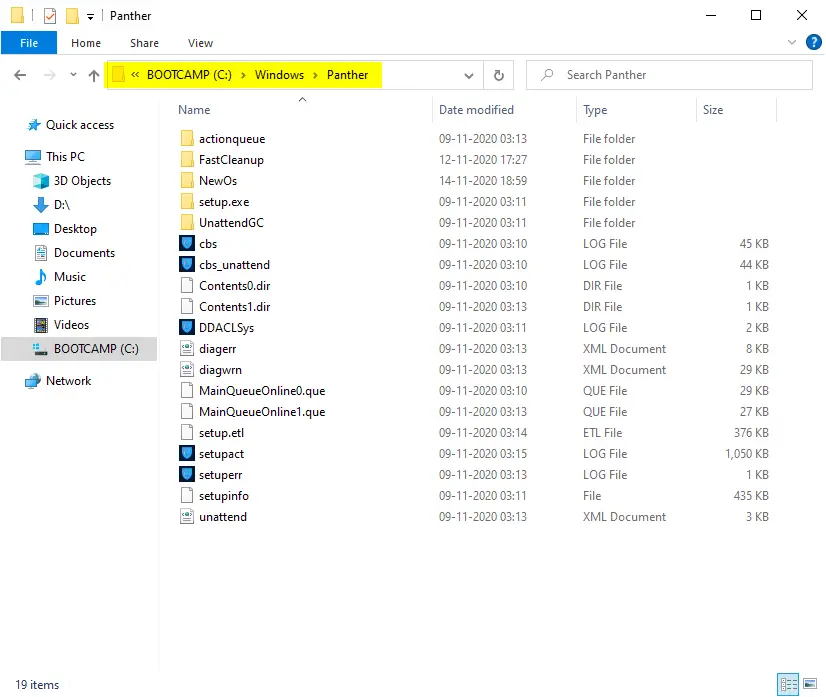Open dropdown after BOOTCAMP (C:) breadcrumb
This screenshot has height=697, width=826.
coord(243,75)
